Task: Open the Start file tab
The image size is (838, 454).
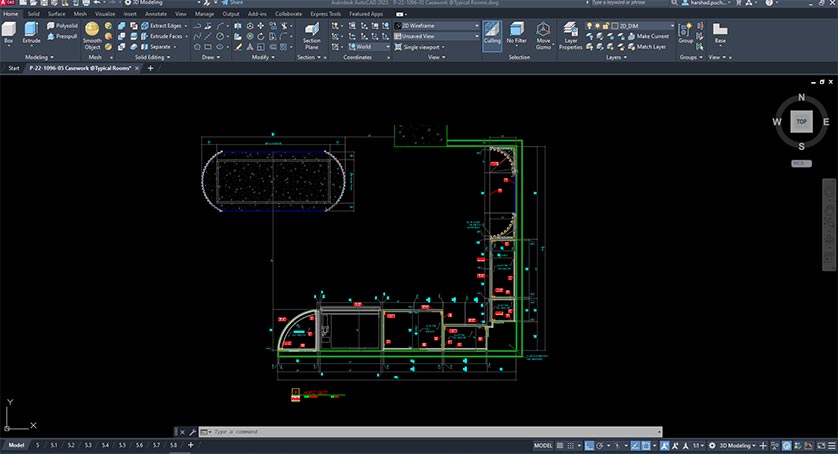Action: (13, 68)
